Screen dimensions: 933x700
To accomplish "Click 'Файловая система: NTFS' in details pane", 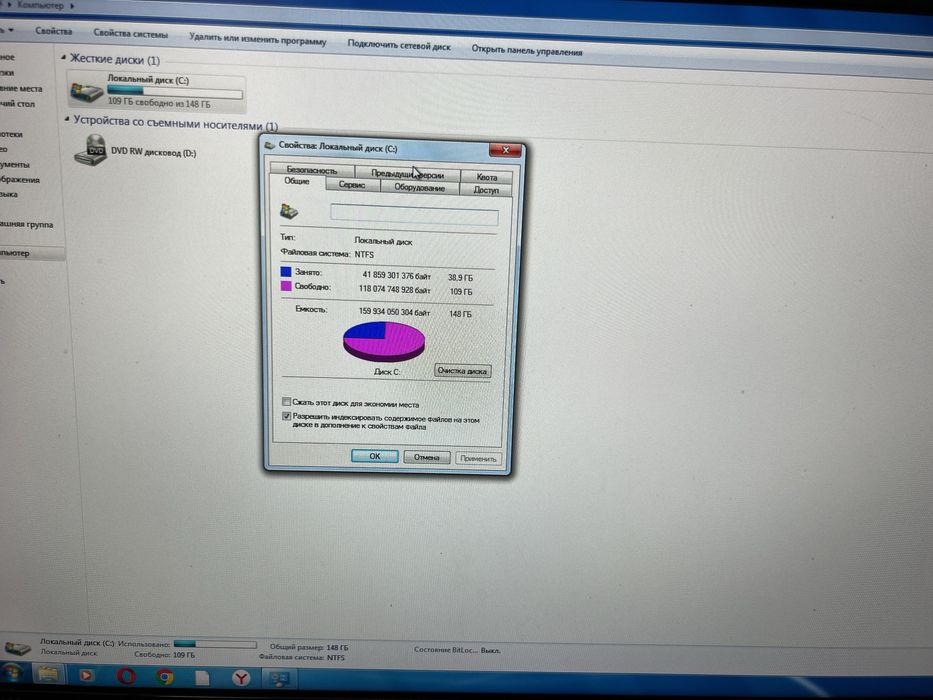I will point(302,657).
